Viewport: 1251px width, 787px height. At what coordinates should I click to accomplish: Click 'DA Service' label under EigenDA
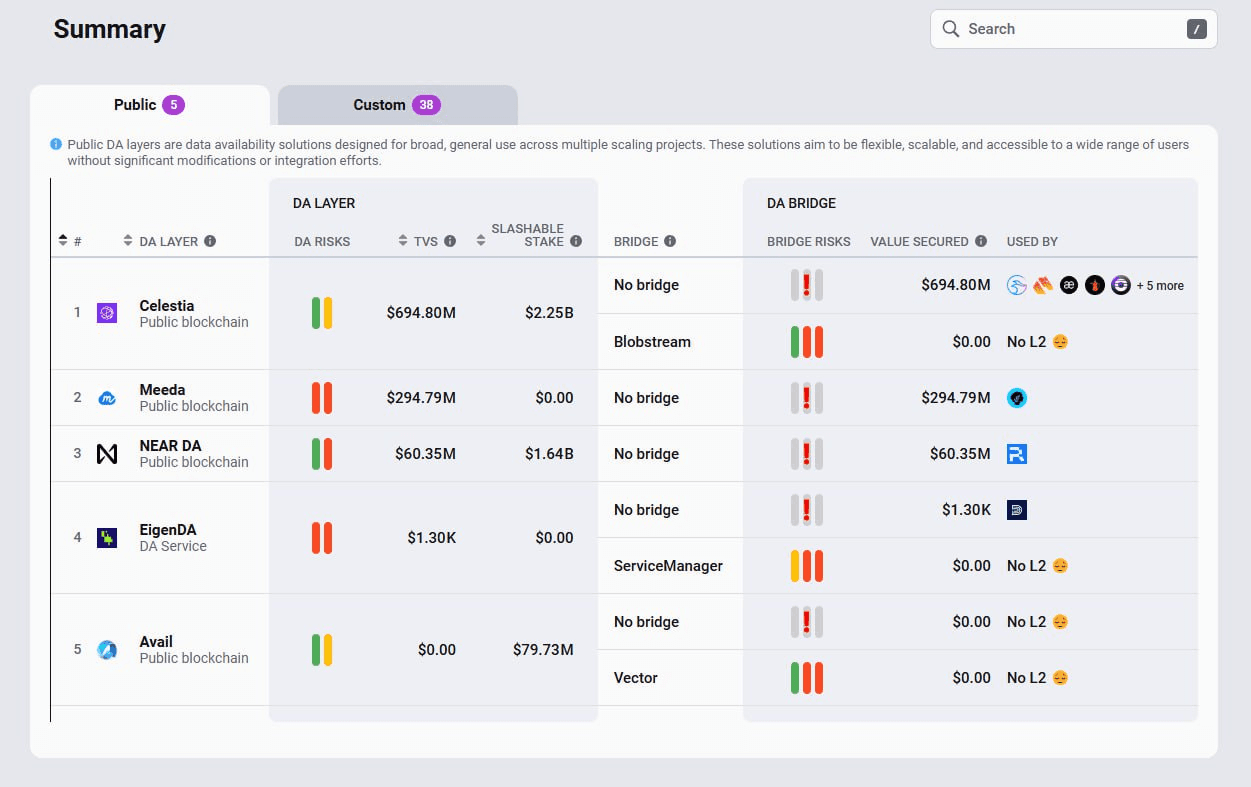coord(173,546)
